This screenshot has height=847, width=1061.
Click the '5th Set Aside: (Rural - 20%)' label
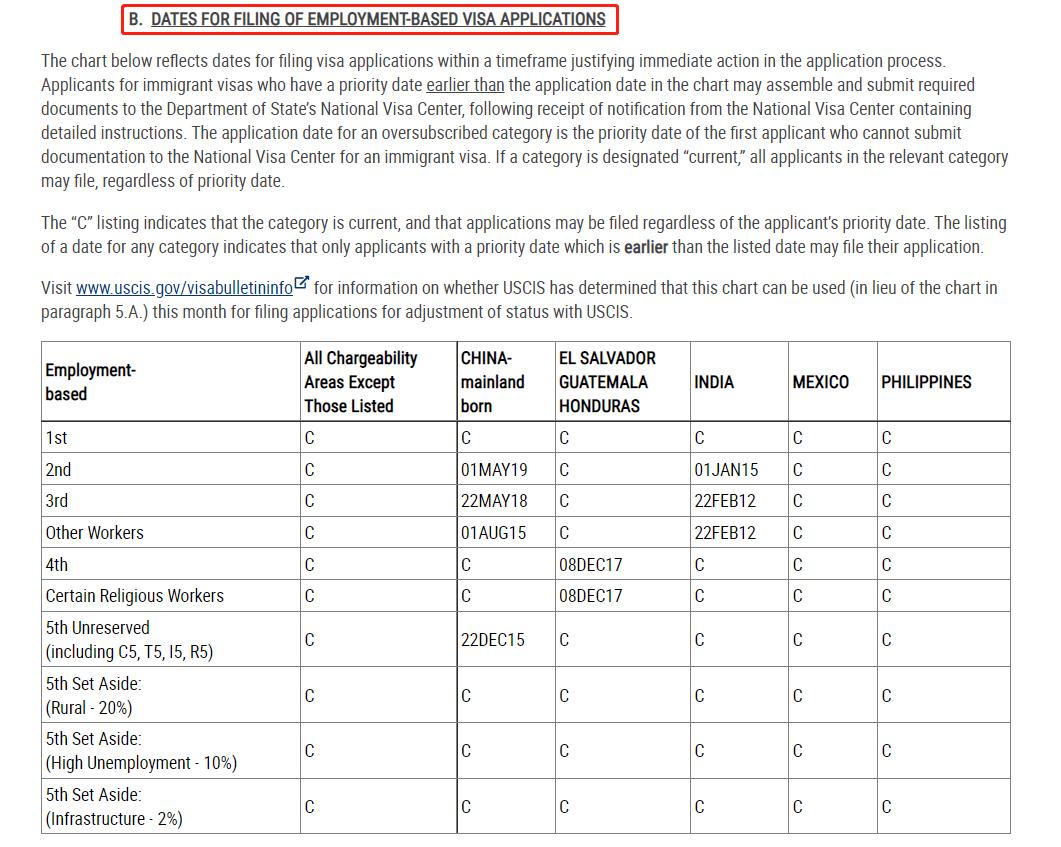[x=93, y=695]
